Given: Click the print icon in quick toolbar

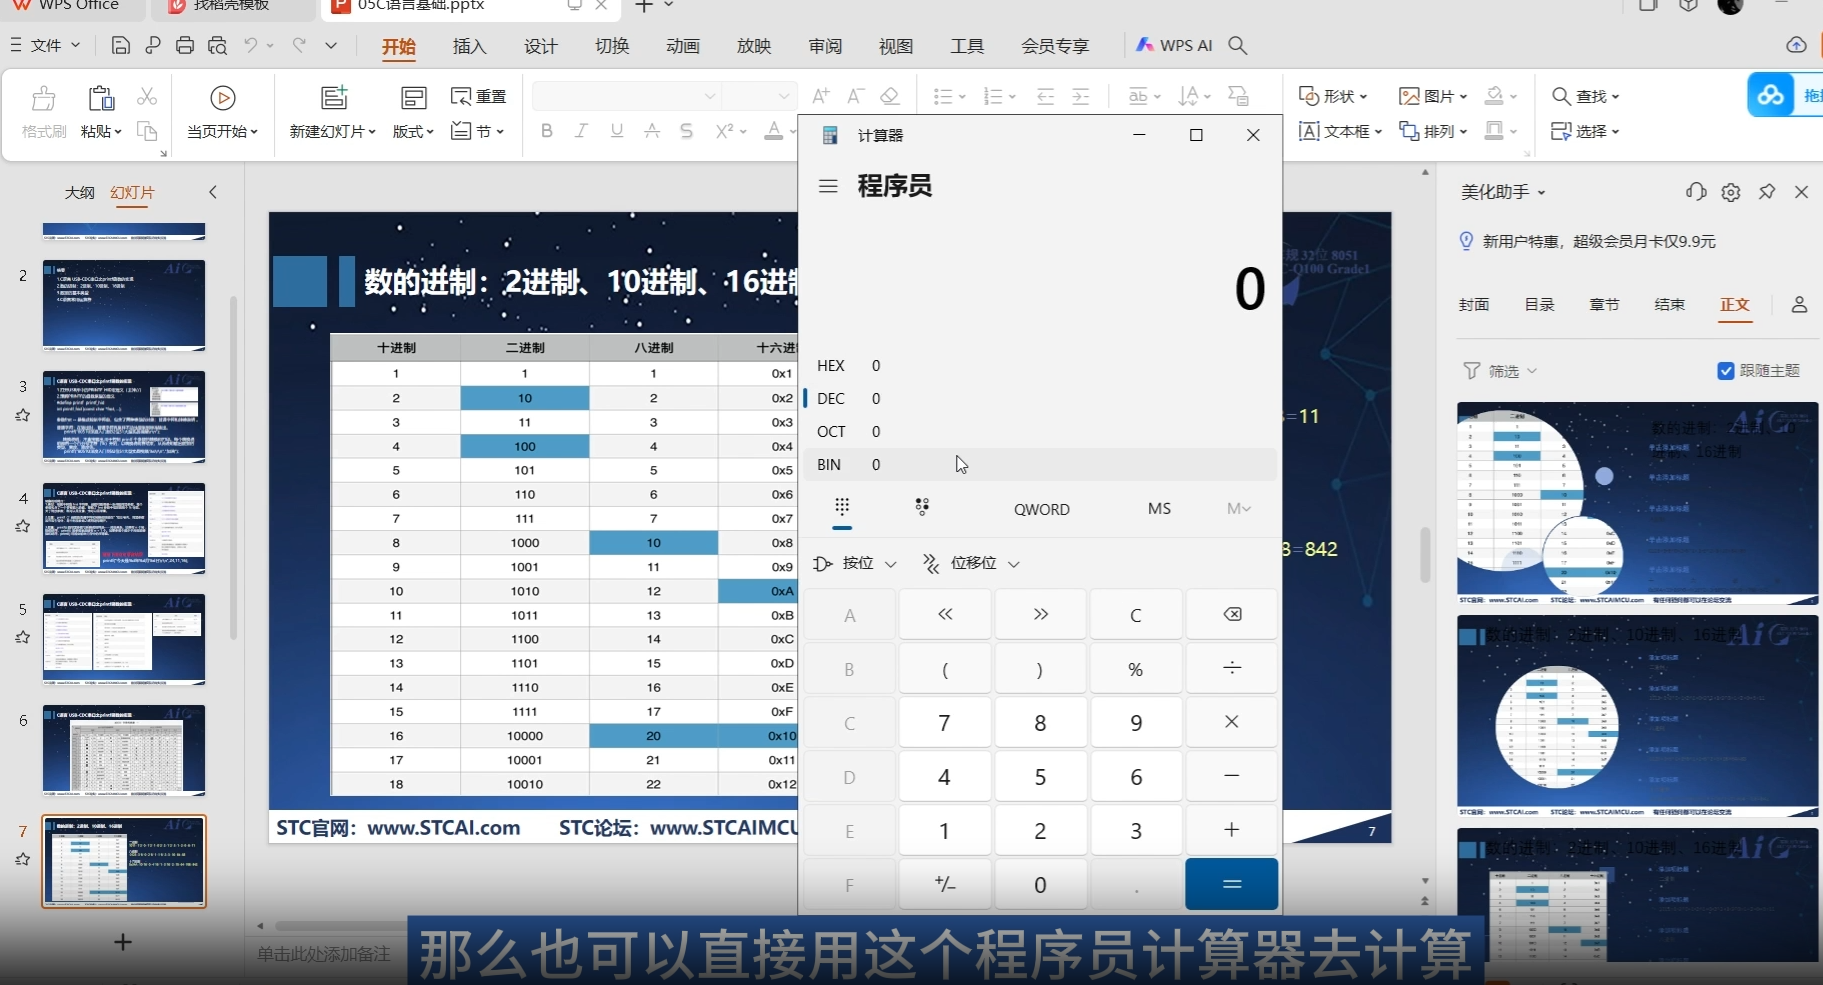Looking at the screenshot, I should tap(185, 46).
